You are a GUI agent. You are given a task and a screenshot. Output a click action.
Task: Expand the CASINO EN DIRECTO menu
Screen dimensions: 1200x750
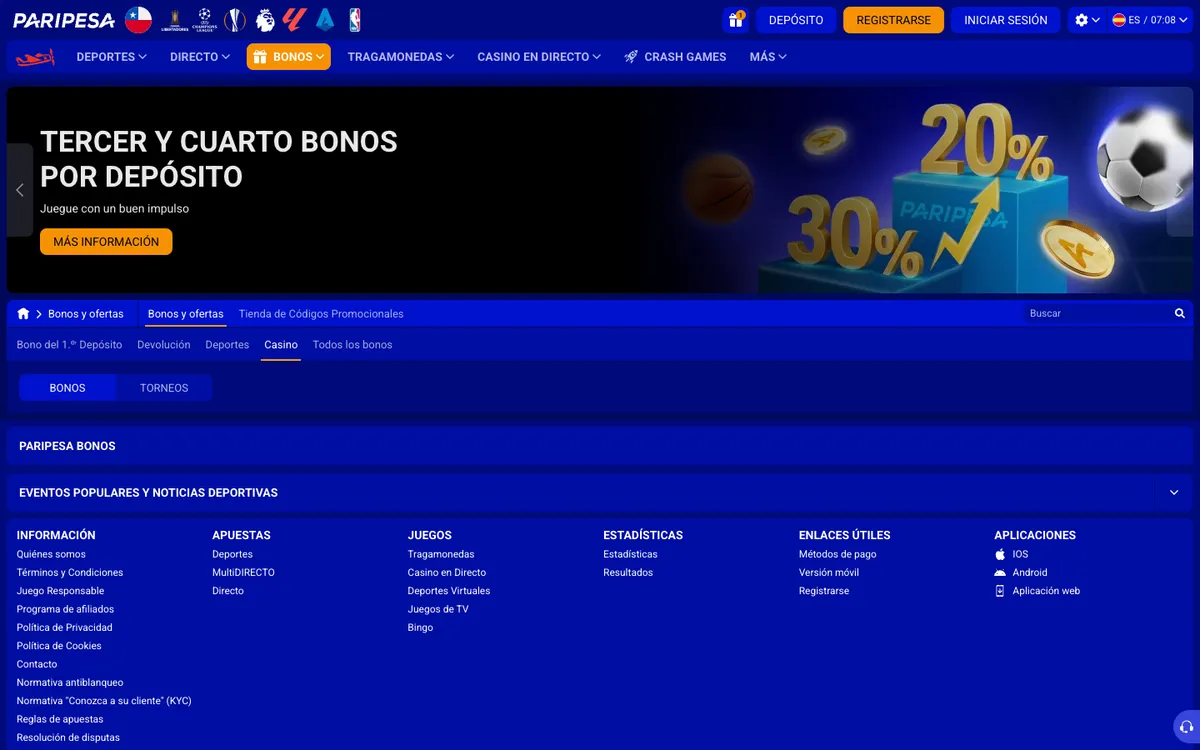(539, 57)
